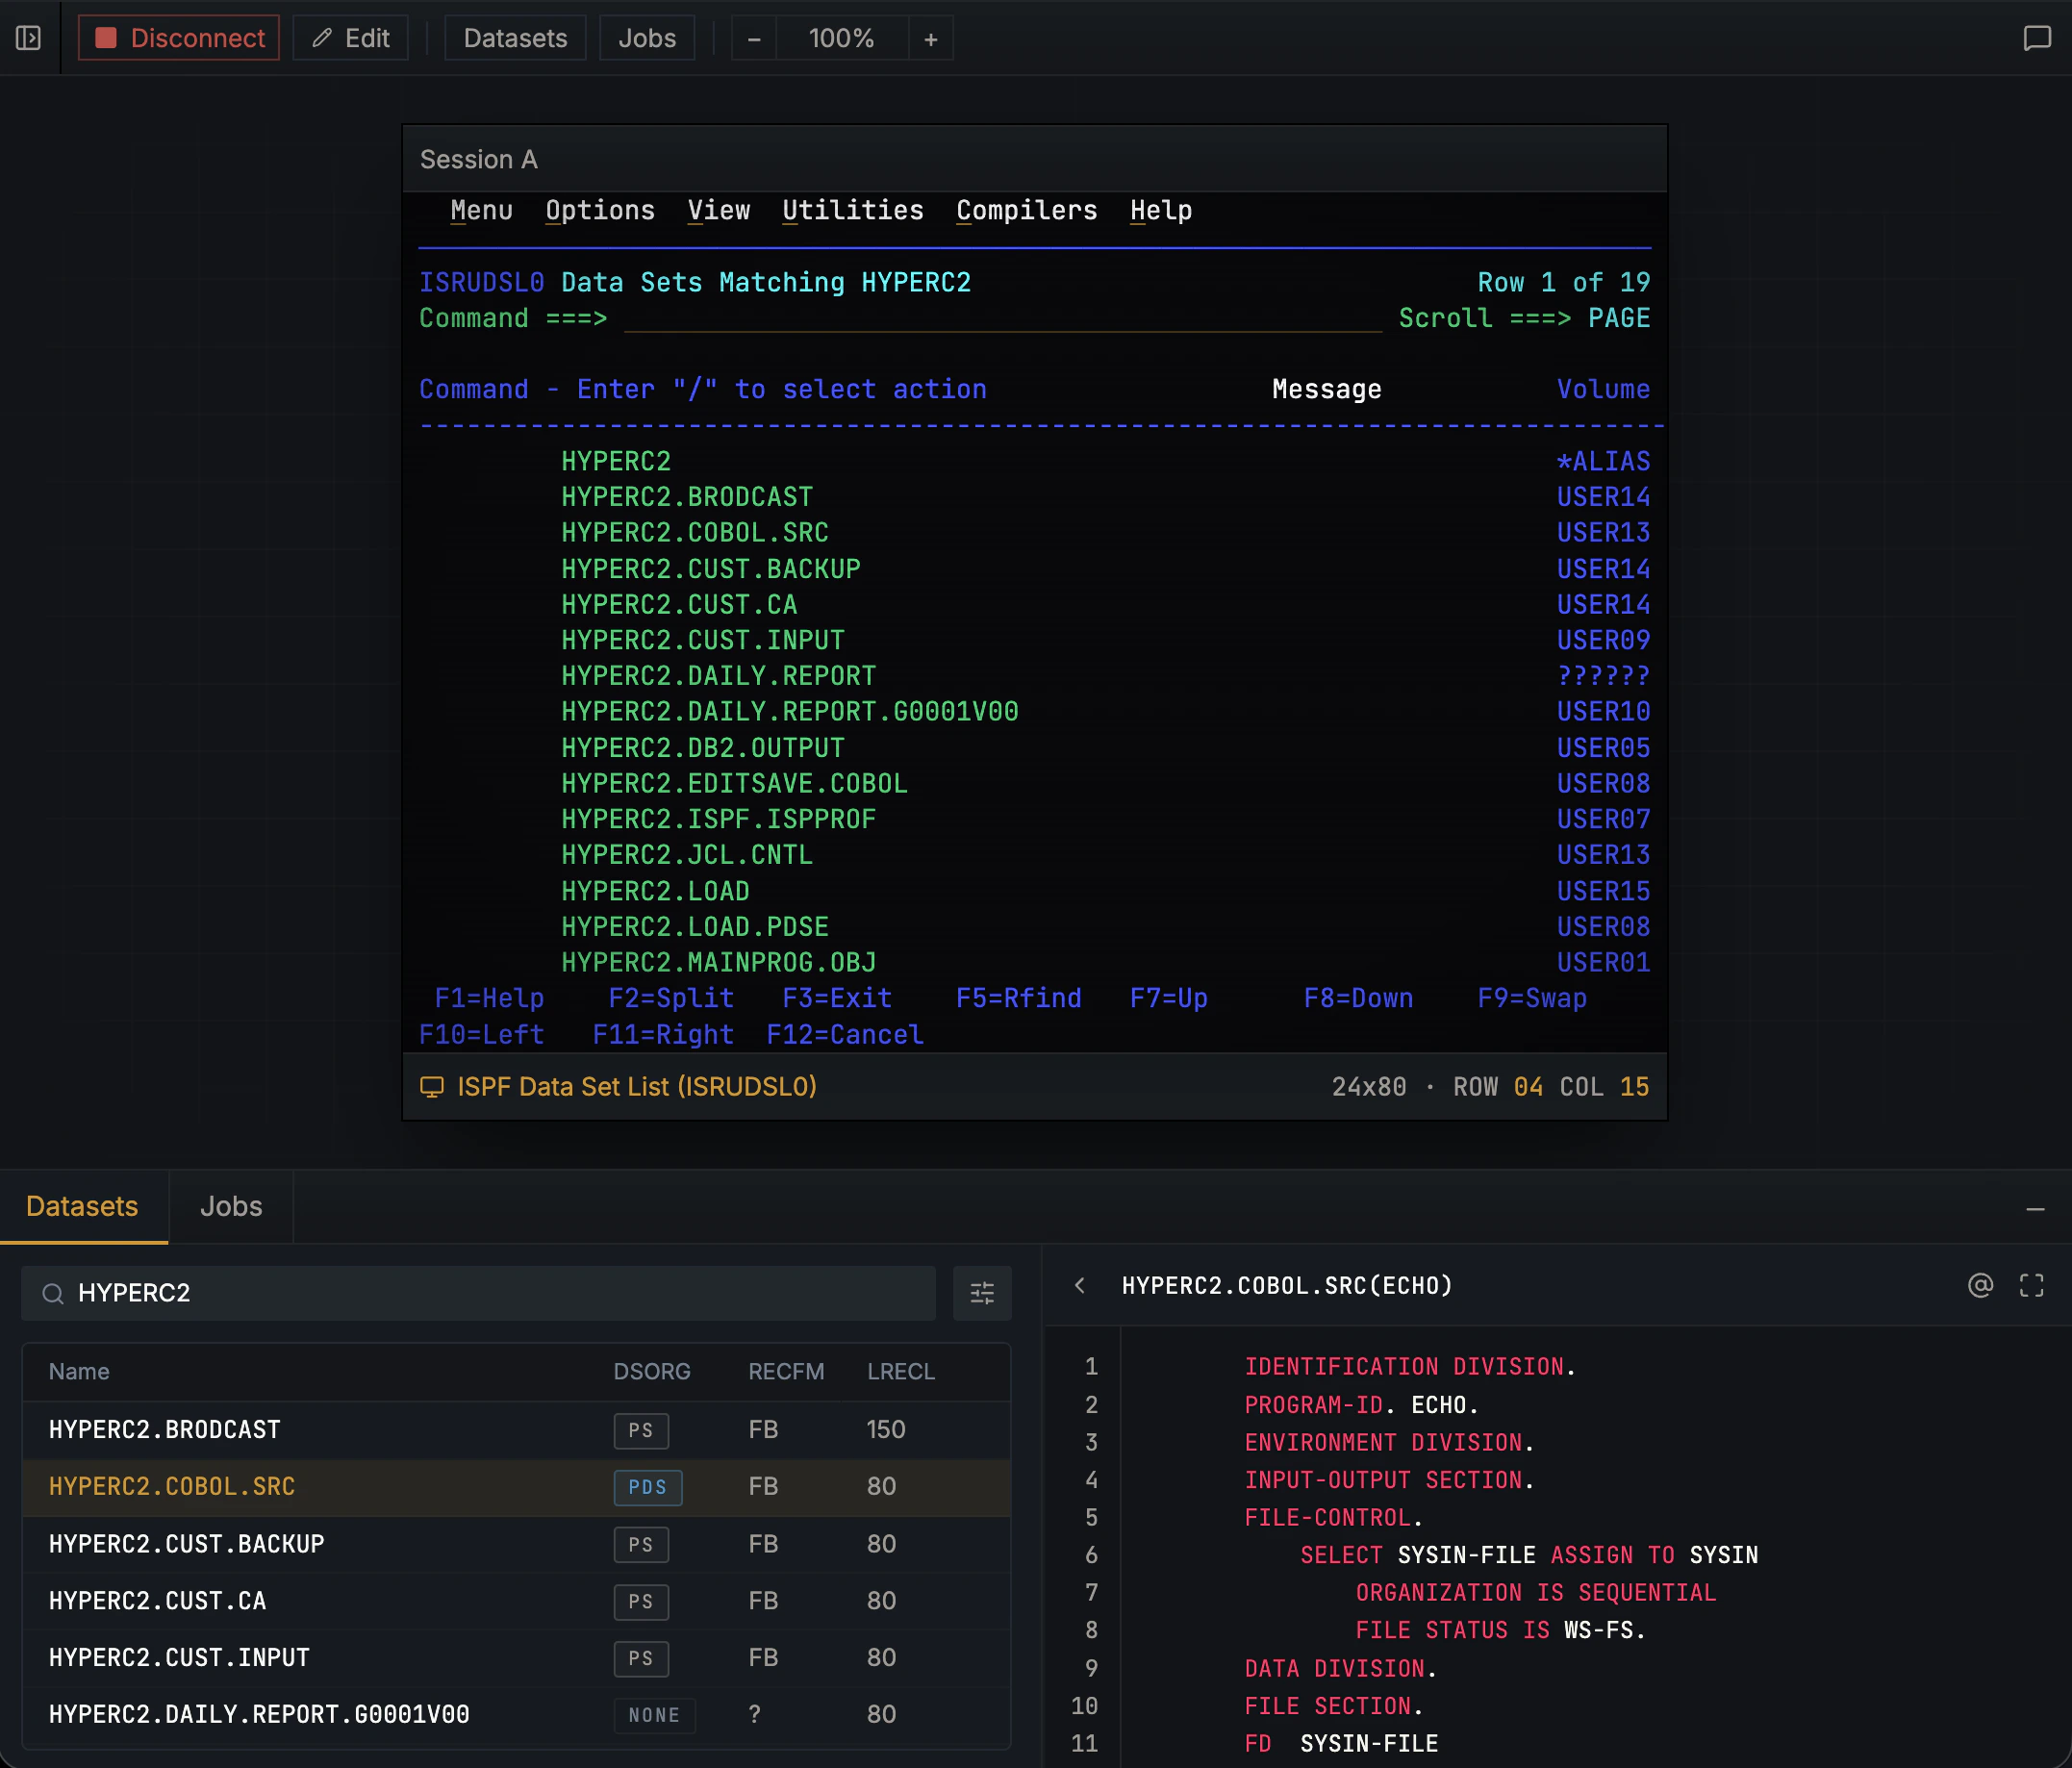
Task: Click F2=Split function key
Action: click(x=671, y=998)
